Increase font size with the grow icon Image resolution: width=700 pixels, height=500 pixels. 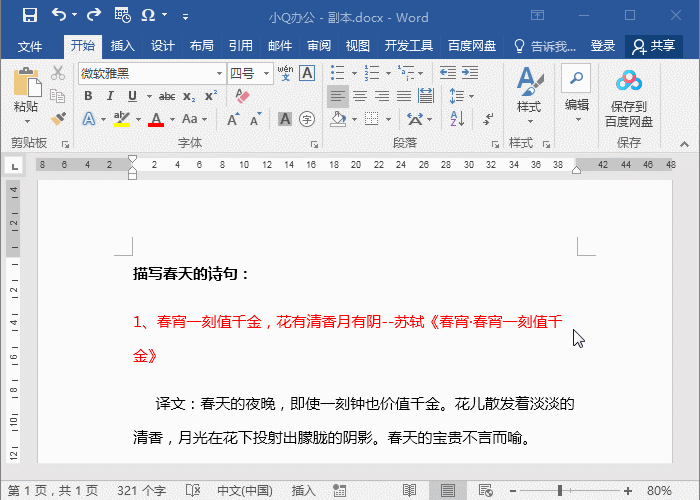tap(233, 119)
